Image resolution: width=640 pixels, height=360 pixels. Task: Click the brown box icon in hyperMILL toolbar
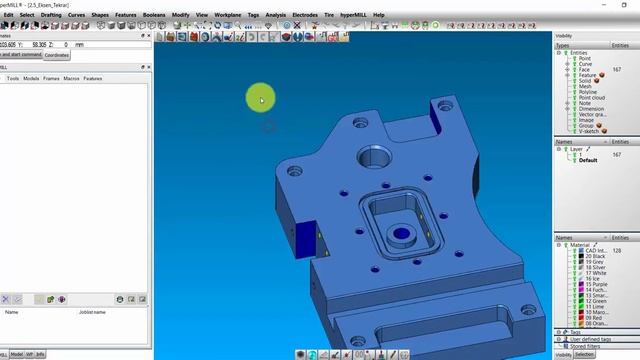170,37
